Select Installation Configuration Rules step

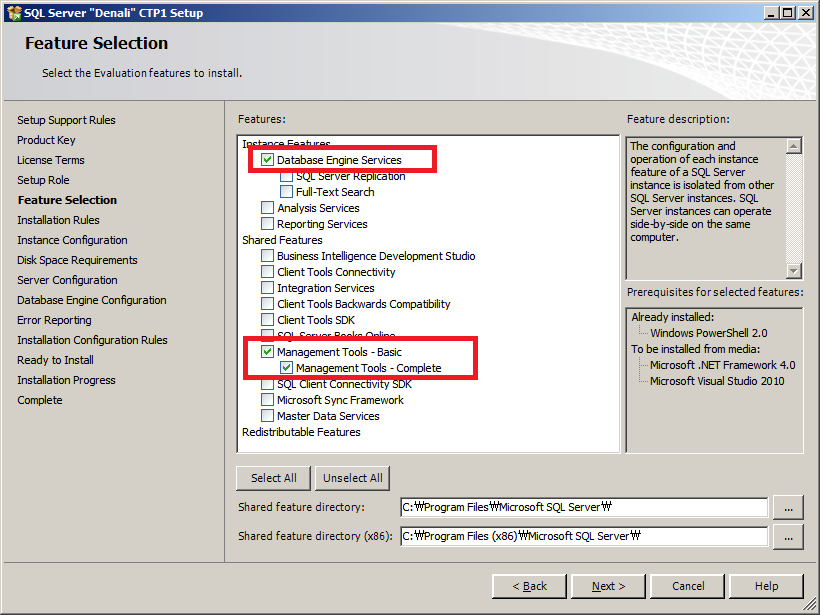tap(92, 340)
